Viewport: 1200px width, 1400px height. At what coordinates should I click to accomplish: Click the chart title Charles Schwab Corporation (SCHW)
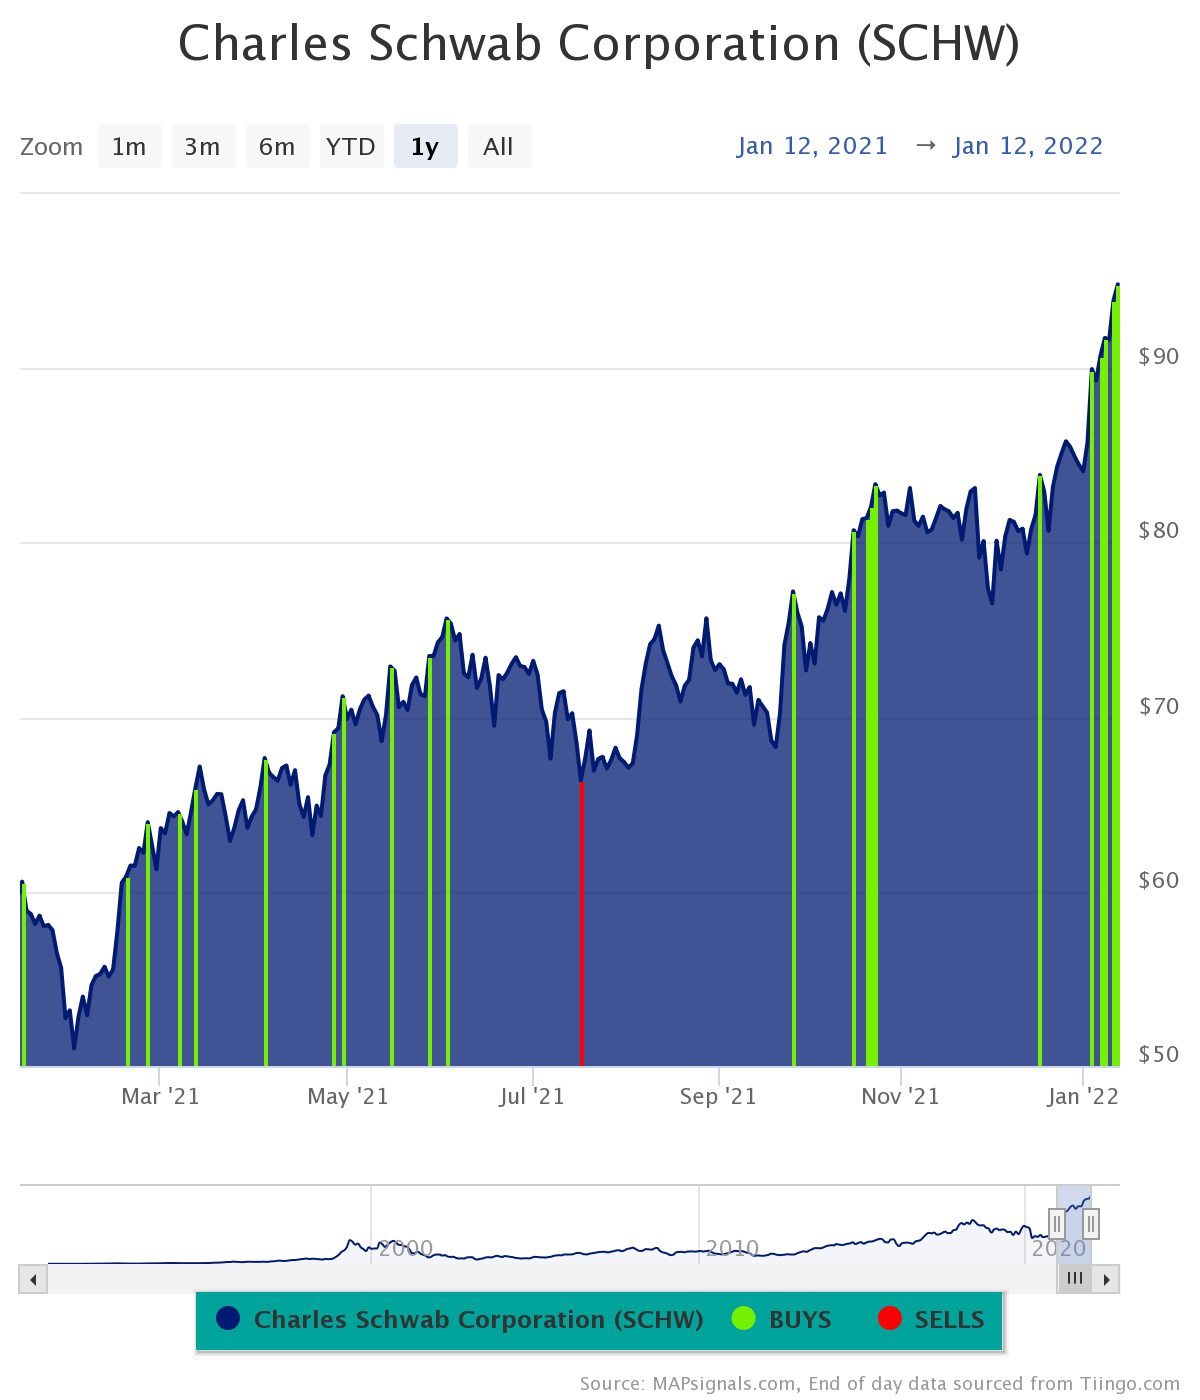(x=599, y=44)
